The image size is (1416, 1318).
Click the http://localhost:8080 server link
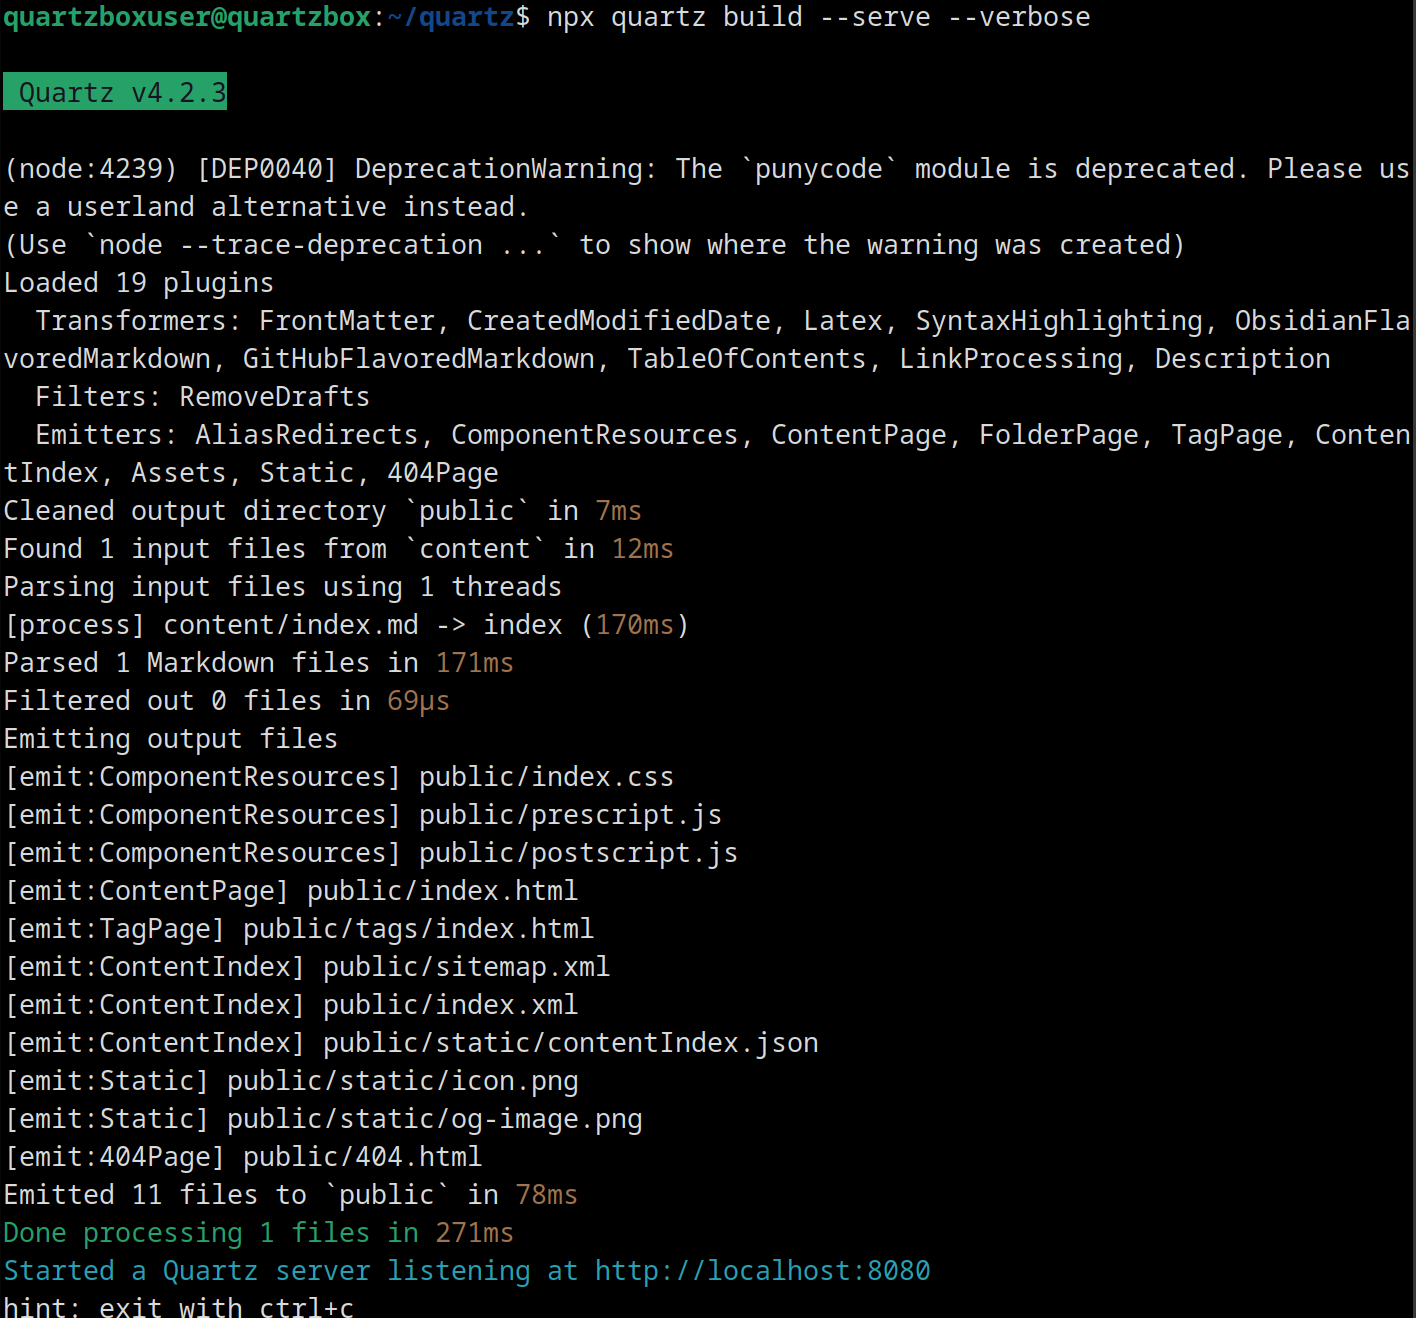(762, 1271)
